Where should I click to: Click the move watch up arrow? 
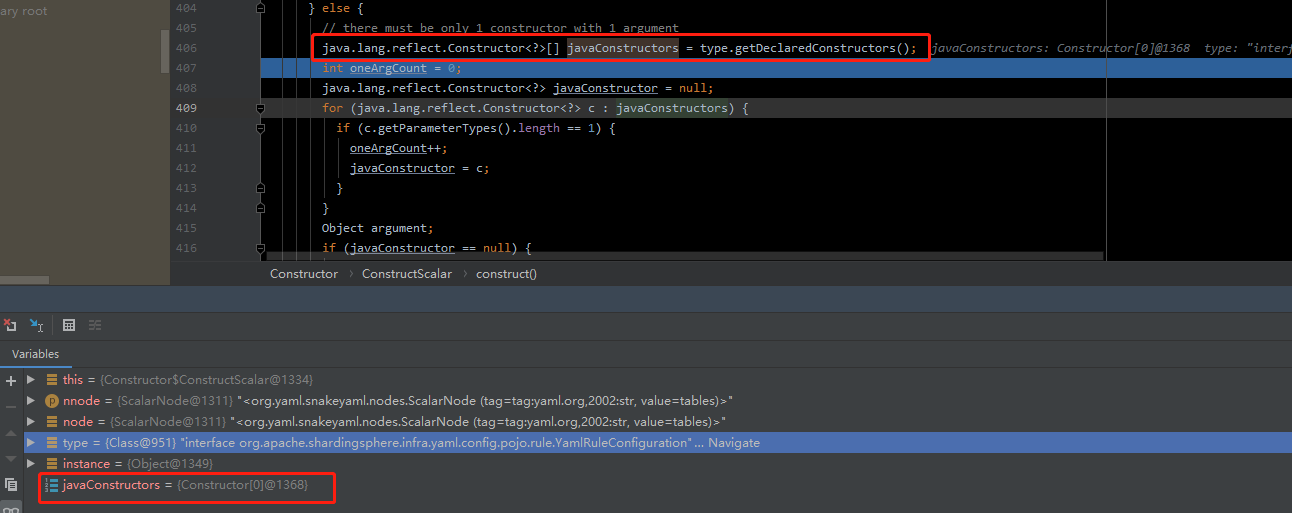tap(11, 432)
